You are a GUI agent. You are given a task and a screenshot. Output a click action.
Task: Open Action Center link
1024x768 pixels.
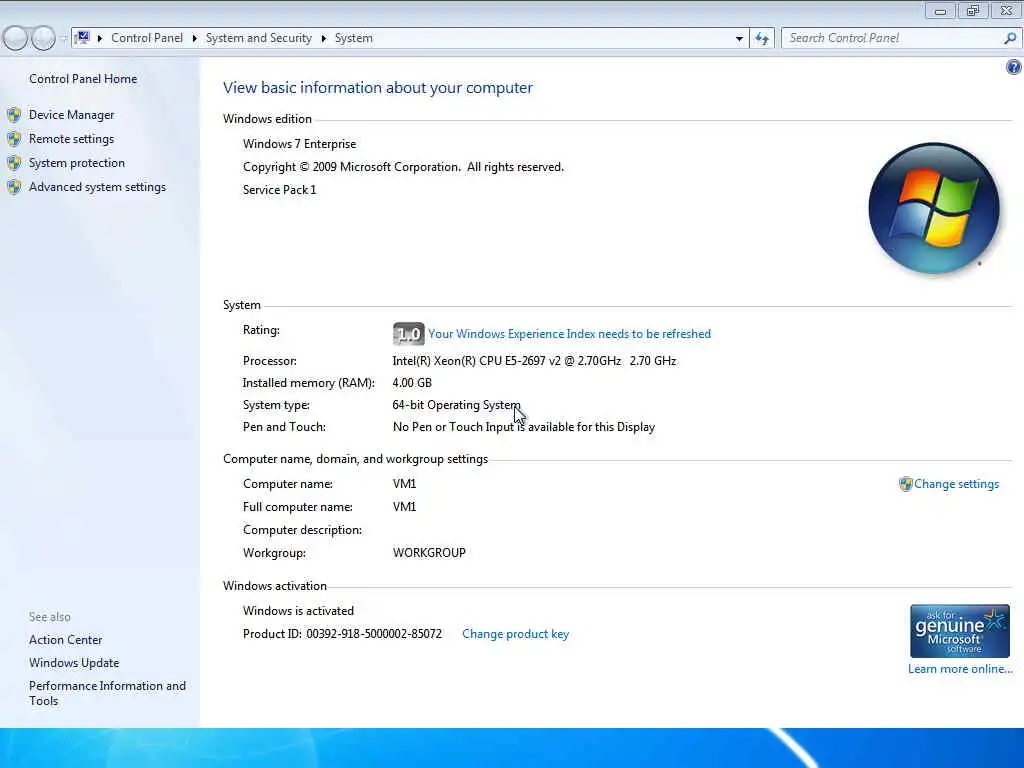tap(65, 640)
